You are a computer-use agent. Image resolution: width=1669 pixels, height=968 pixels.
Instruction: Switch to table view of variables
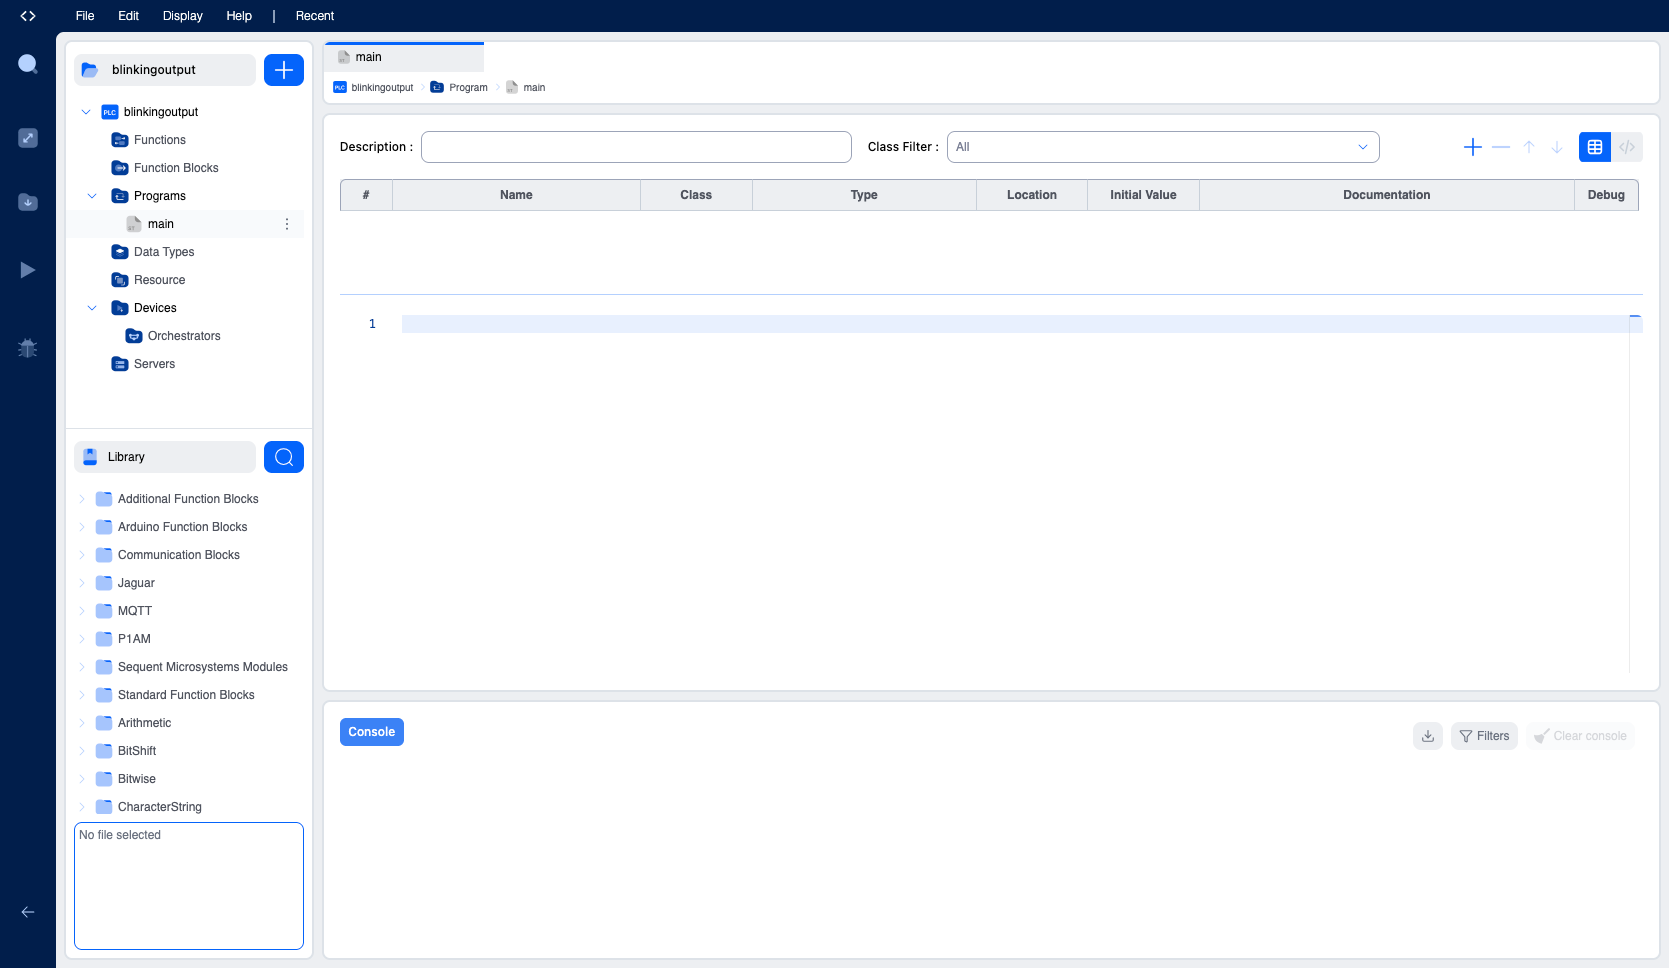point(1595,147)
